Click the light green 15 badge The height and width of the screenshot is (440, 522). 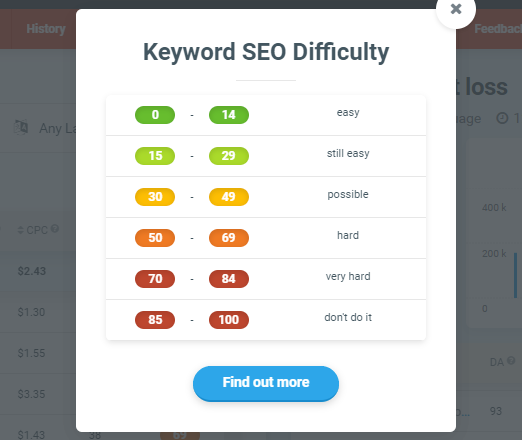pyautogui.click(x=155, y=156)
